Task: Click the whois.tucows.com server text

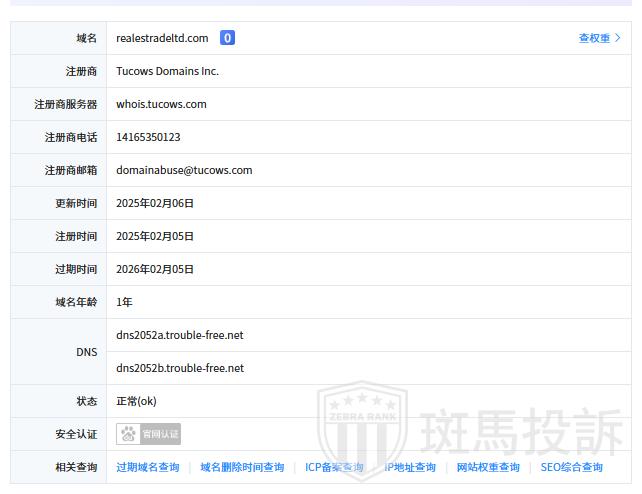Action: click(161, 104)
